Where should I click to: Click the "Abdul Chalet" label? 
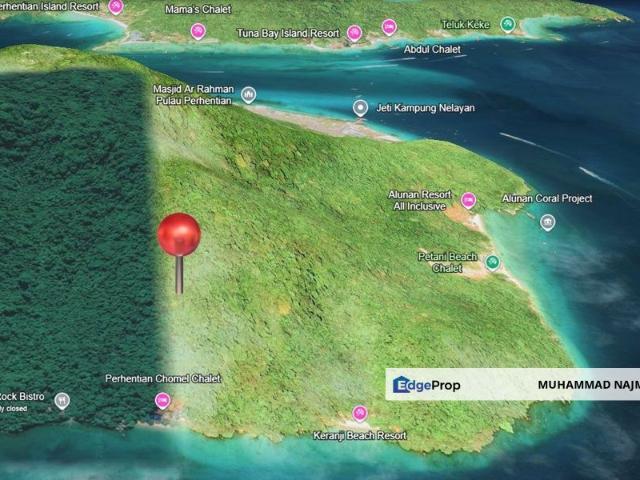[432, 49]
